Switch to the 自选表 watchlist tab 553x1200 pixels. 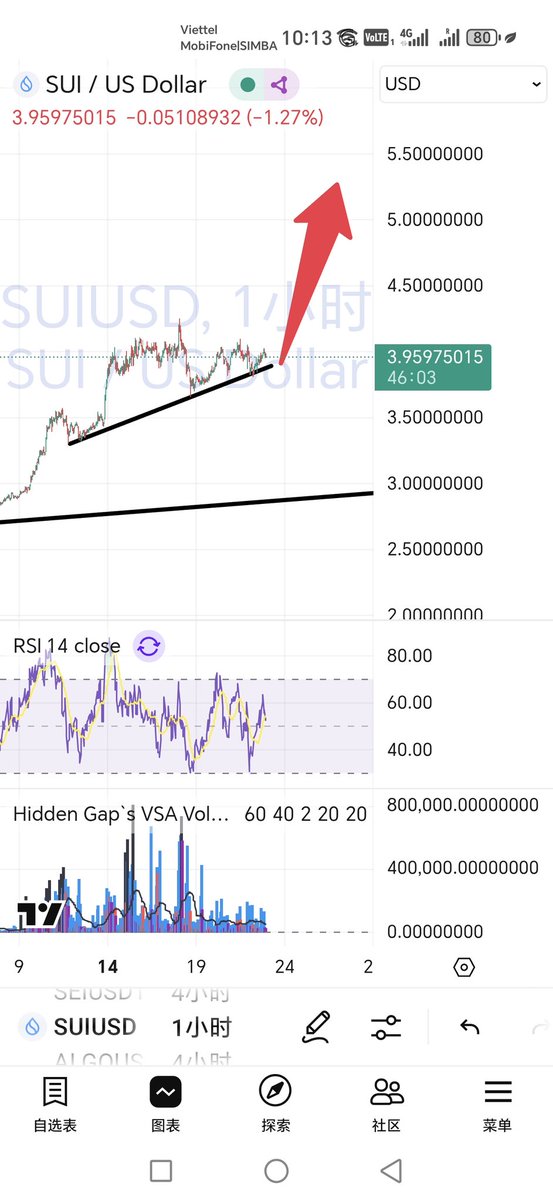click(55, 1105)
